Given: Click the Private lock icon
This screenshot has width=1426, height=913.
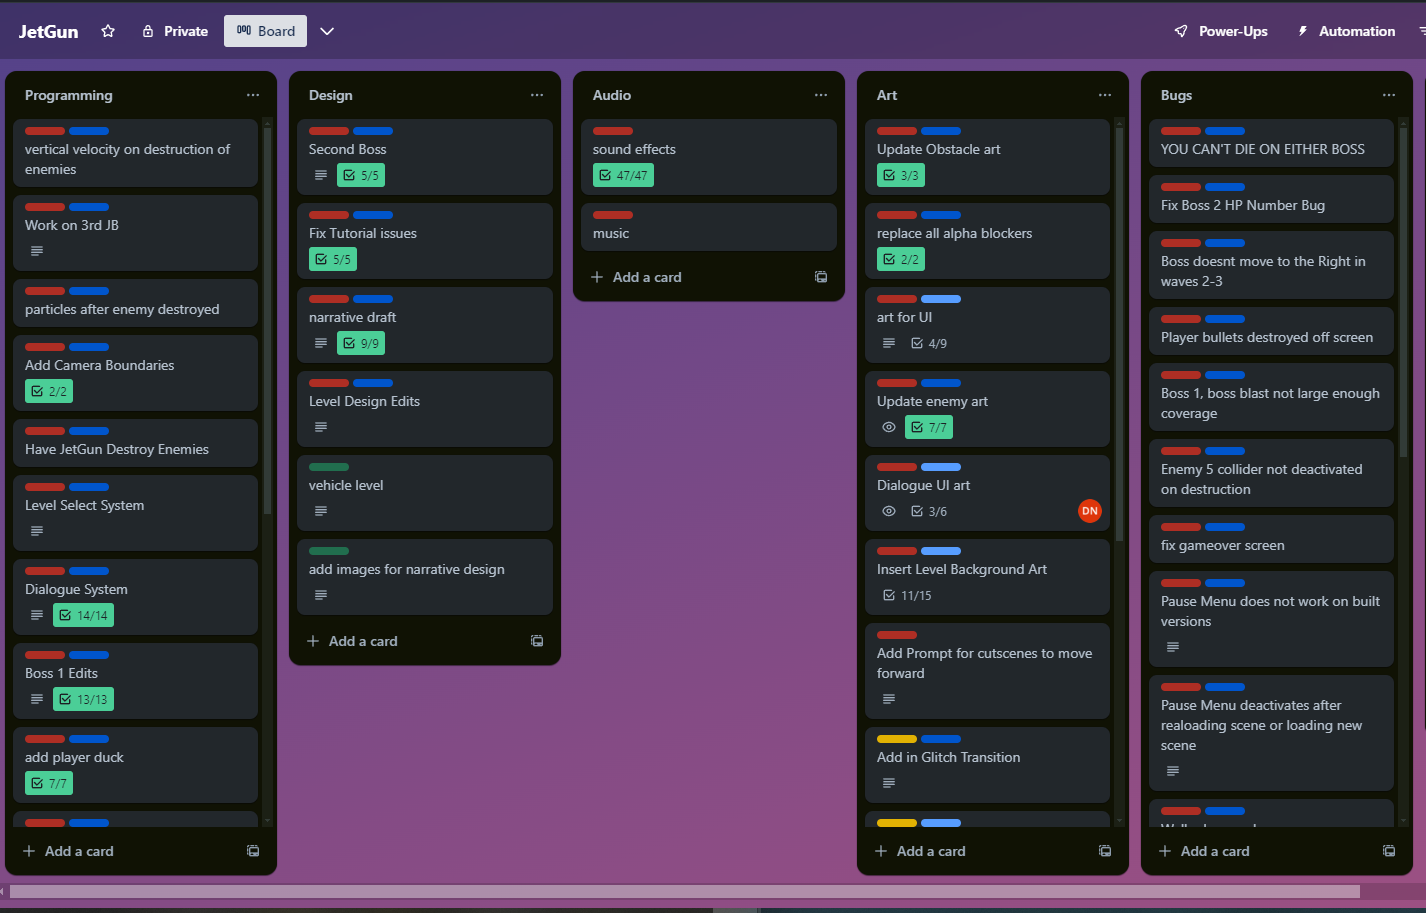Looking at the screenshot, I should 148,31.
